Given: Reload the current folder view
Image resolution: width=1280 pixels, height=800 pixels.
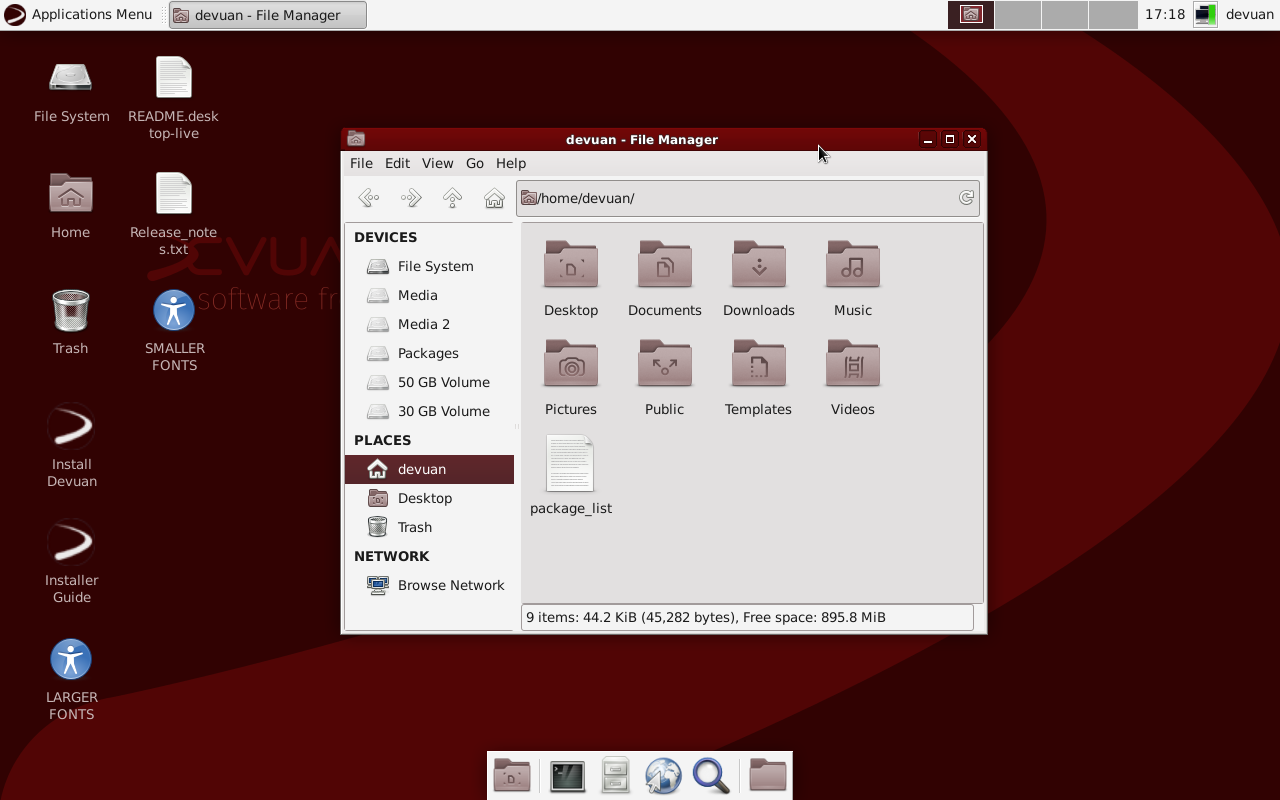Looking at the screenshot, I should click(x=966, y=198).
